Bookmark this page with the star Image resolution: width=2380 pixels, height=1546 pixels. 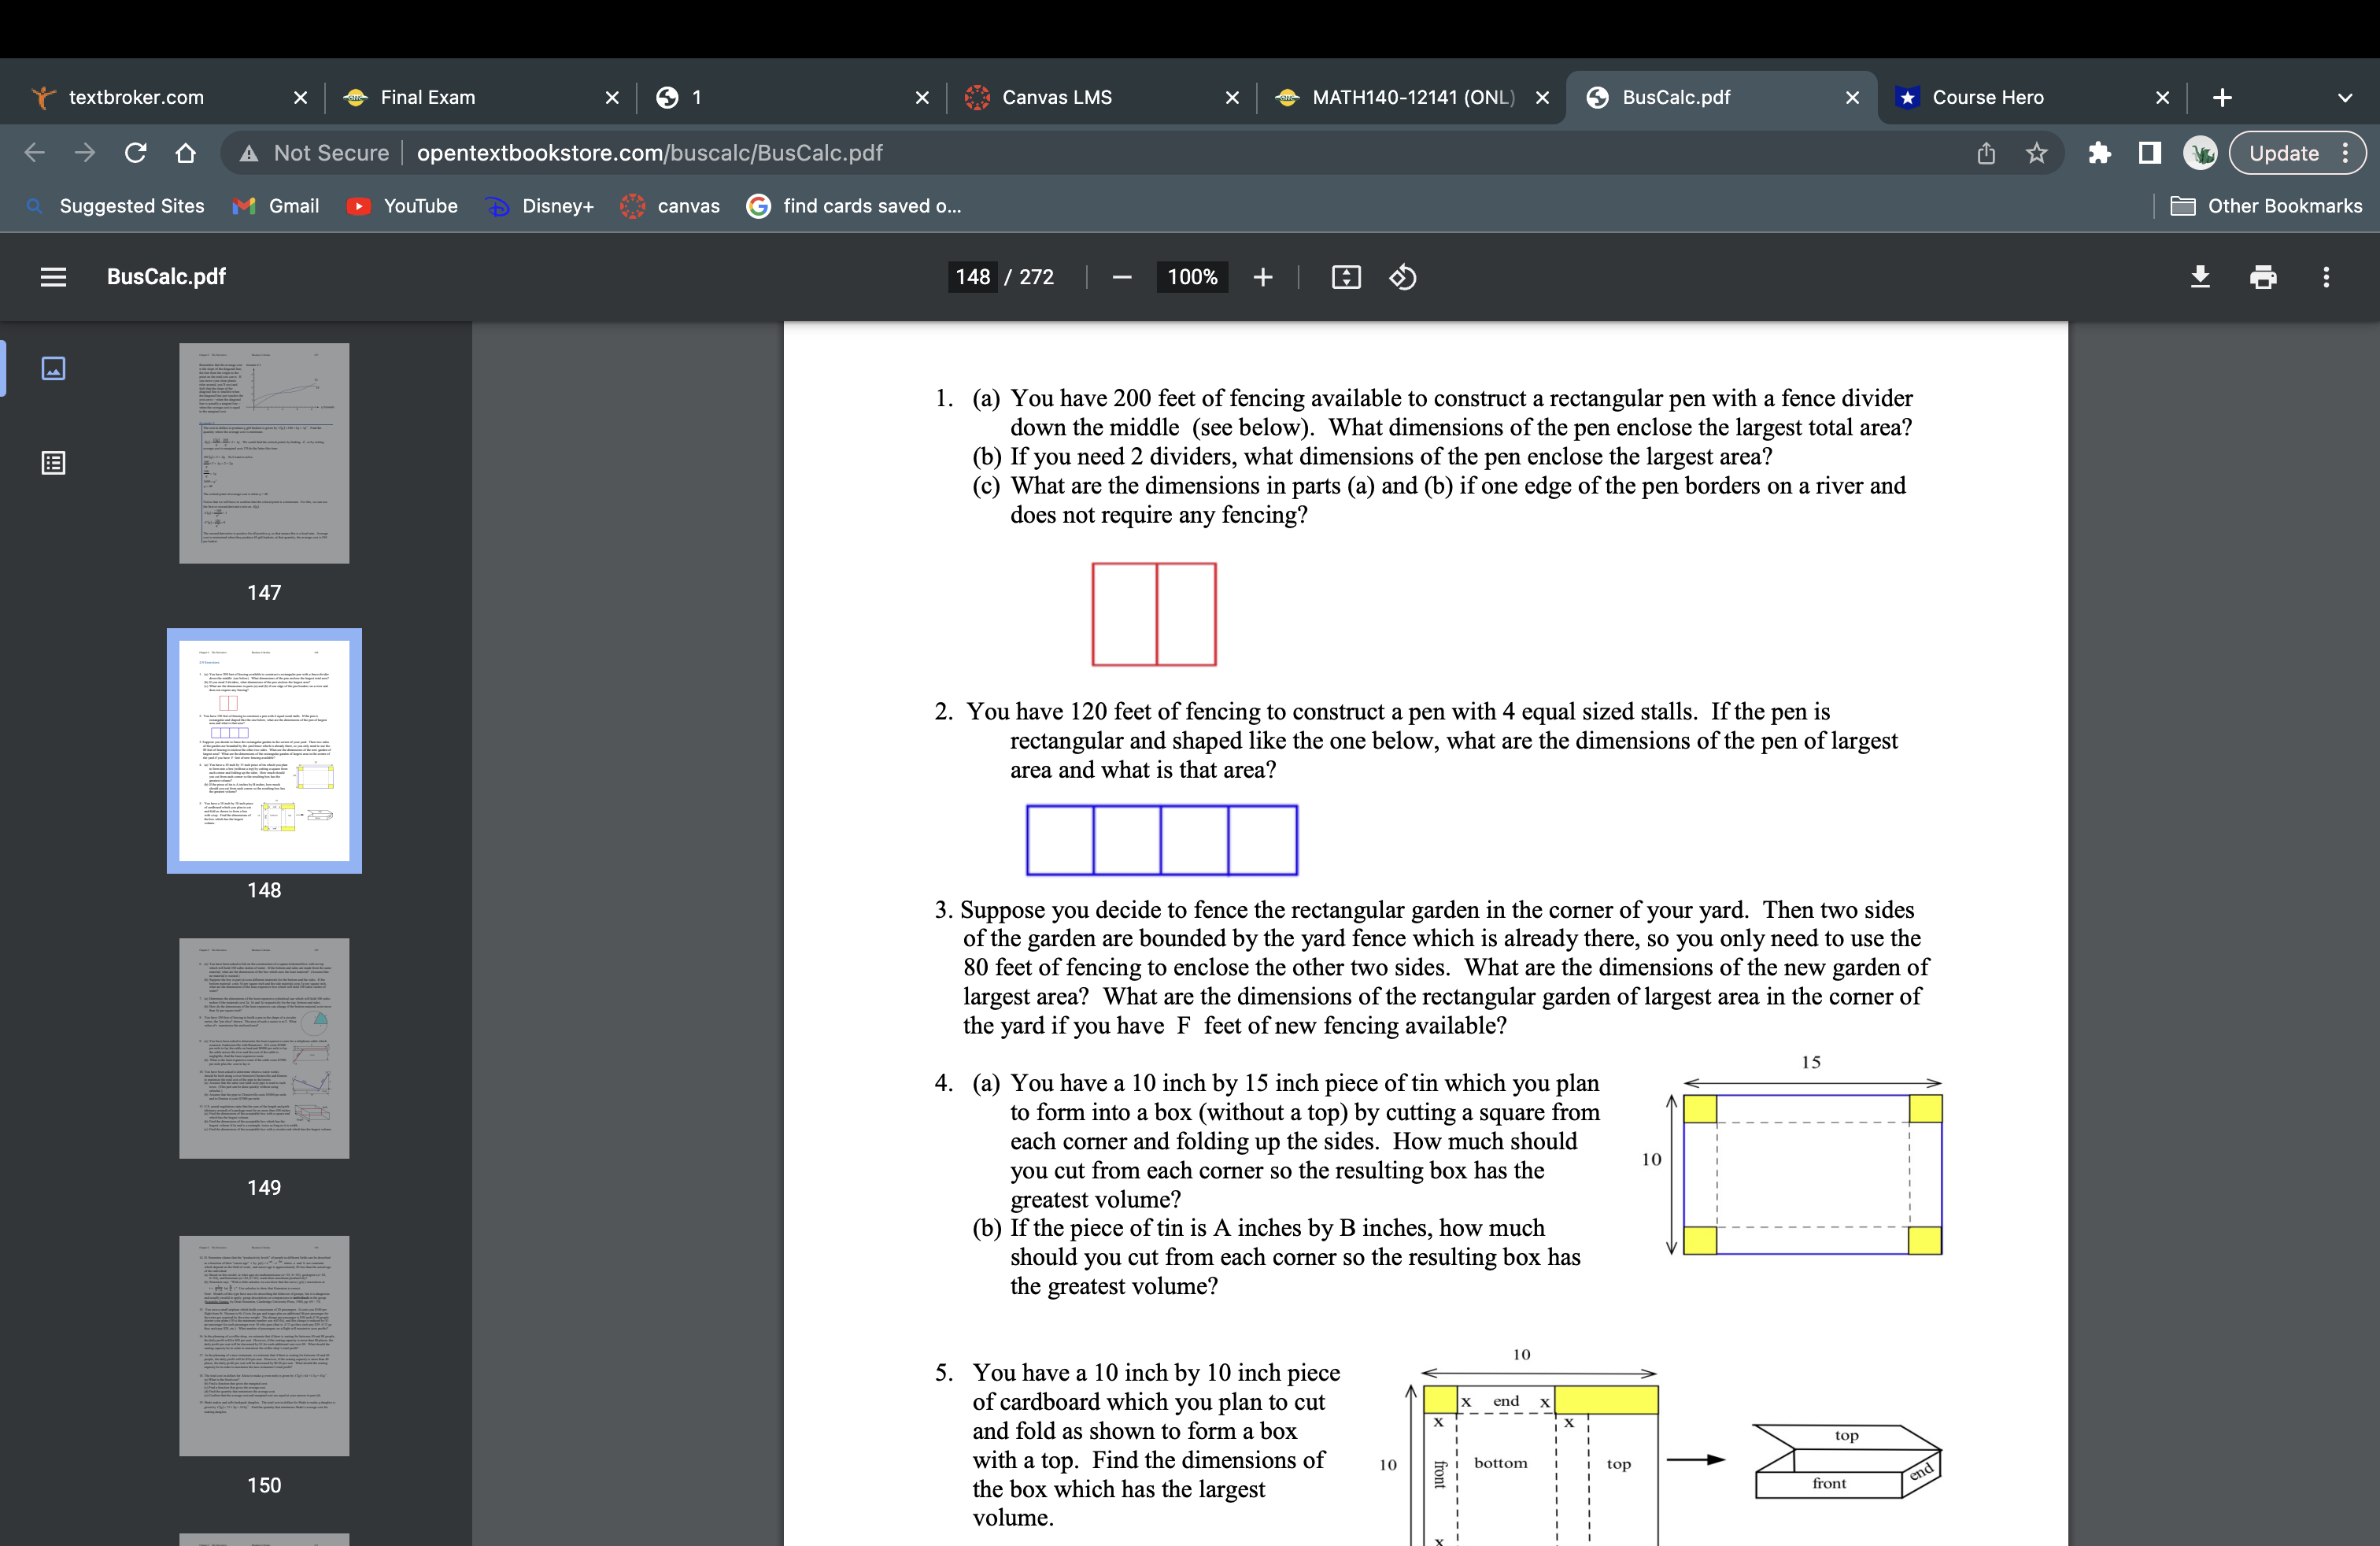(2036, 153)
